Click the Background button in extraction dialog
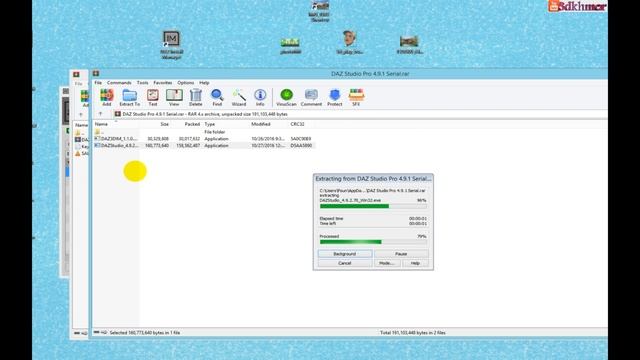The image size is (640, 360). pos(344,254)
